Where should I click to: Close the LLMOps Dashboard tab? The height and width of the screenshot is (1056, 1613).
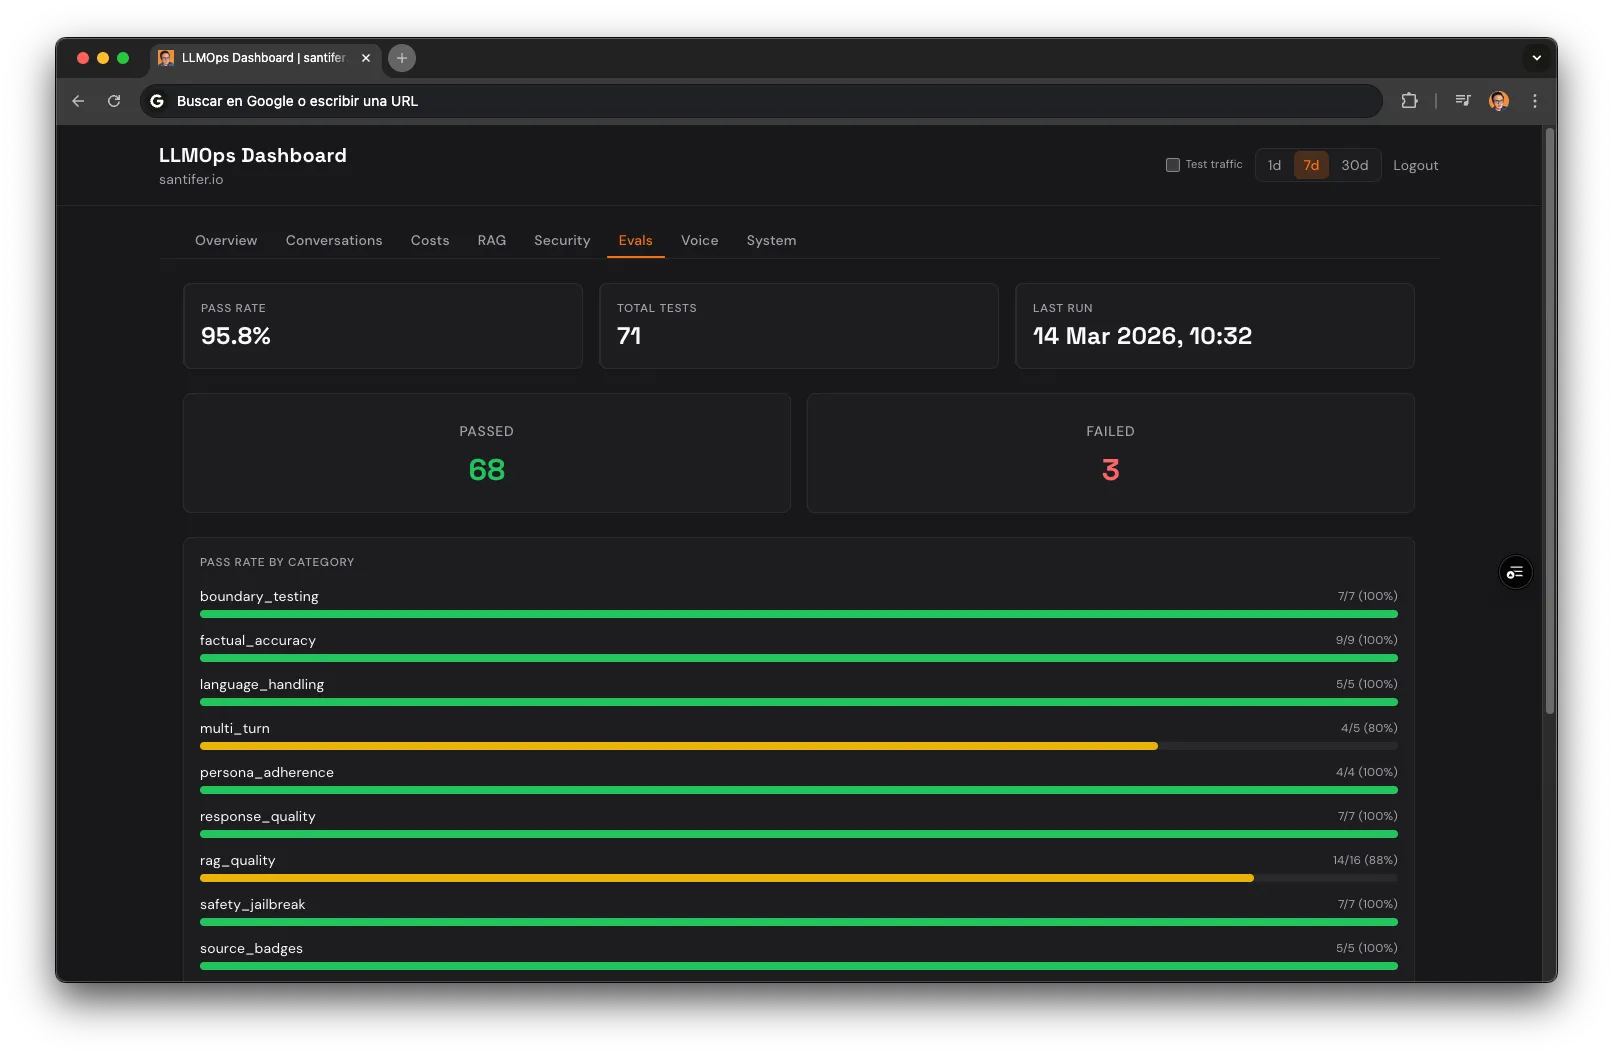click(366, 58)
